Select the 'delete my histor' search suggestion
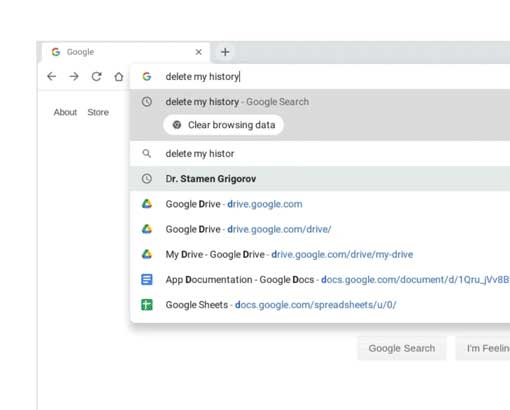The height and width of the screenshot is (410, 510). [x=320, y=154]
